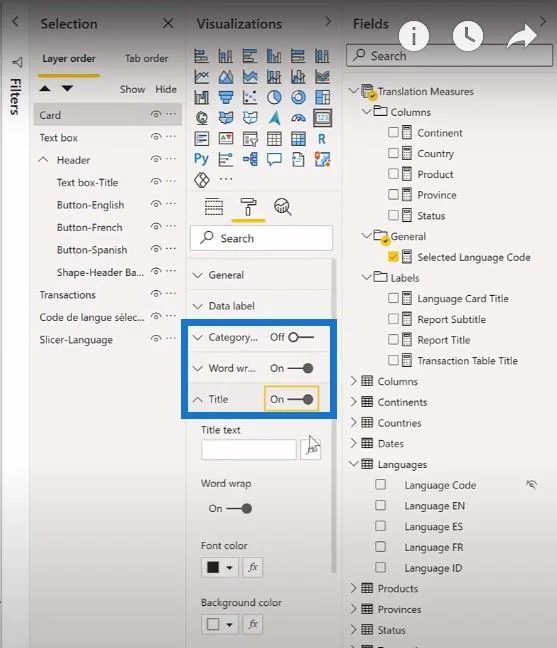557x648 pixels.
Task: Click the Font color fx conditional formatting button
Action: coord(253,567)
